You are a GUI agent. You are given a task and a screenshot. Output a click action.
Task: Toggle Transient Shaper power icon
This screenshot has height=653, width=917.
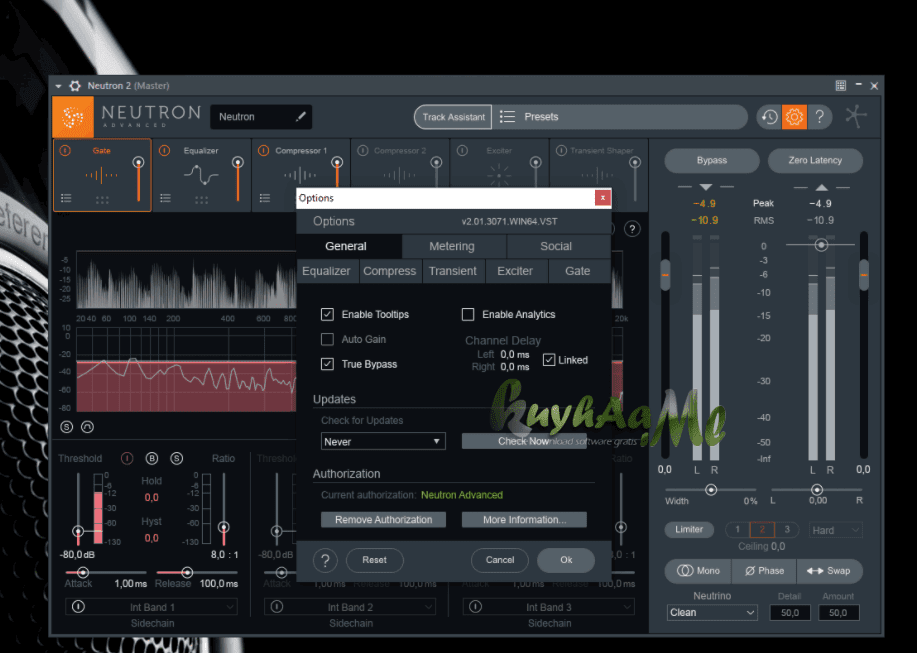coord(561,150)
